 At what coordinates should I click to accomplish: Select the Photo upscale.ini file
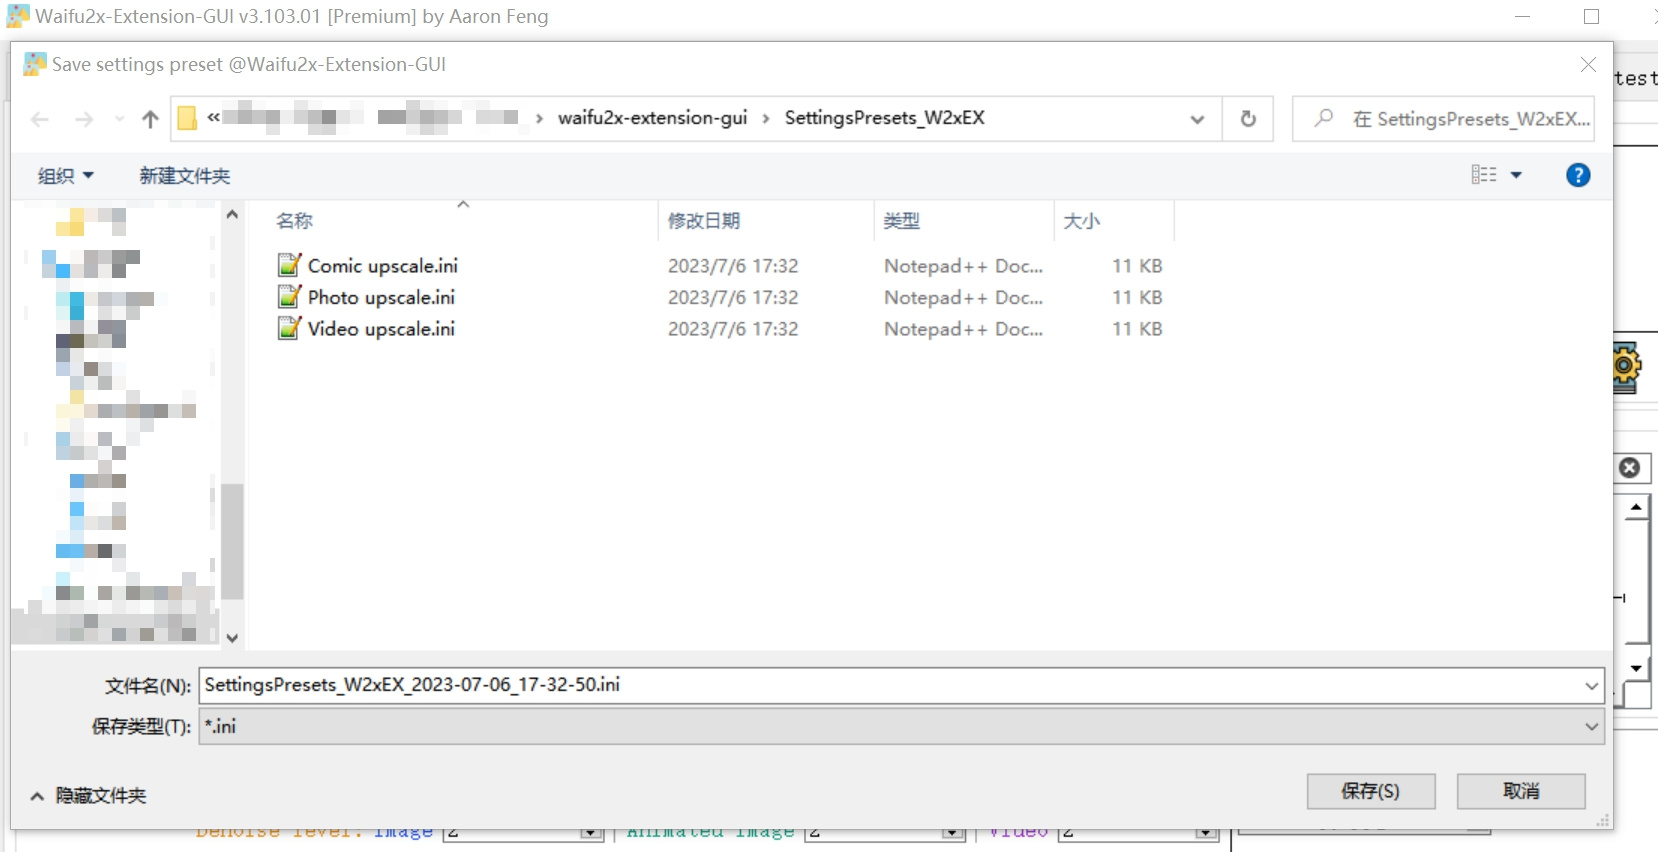[381, 297]
